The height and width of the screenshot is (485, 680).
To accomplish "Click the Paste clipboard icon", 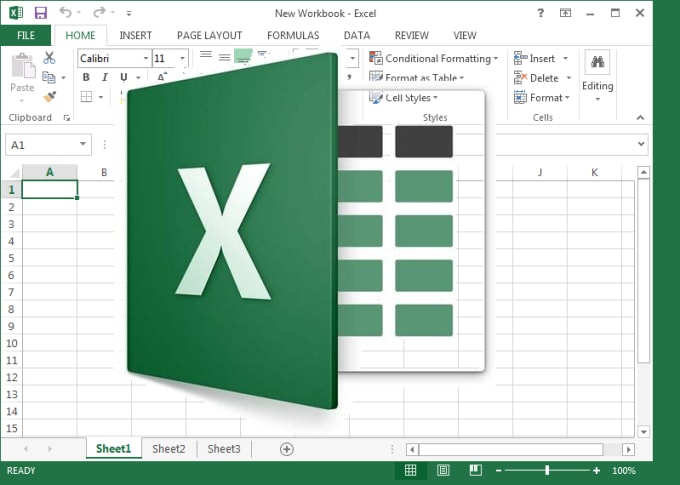I will tap(23, 66).
